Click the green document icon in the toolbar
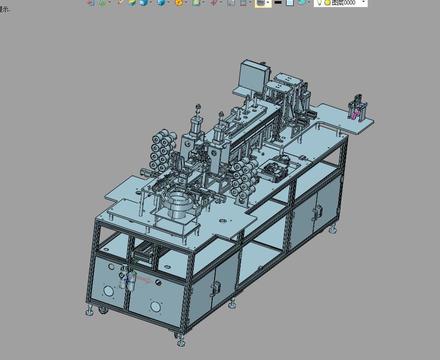This screenshot has width=440, height=360. (x=196, y=3)
